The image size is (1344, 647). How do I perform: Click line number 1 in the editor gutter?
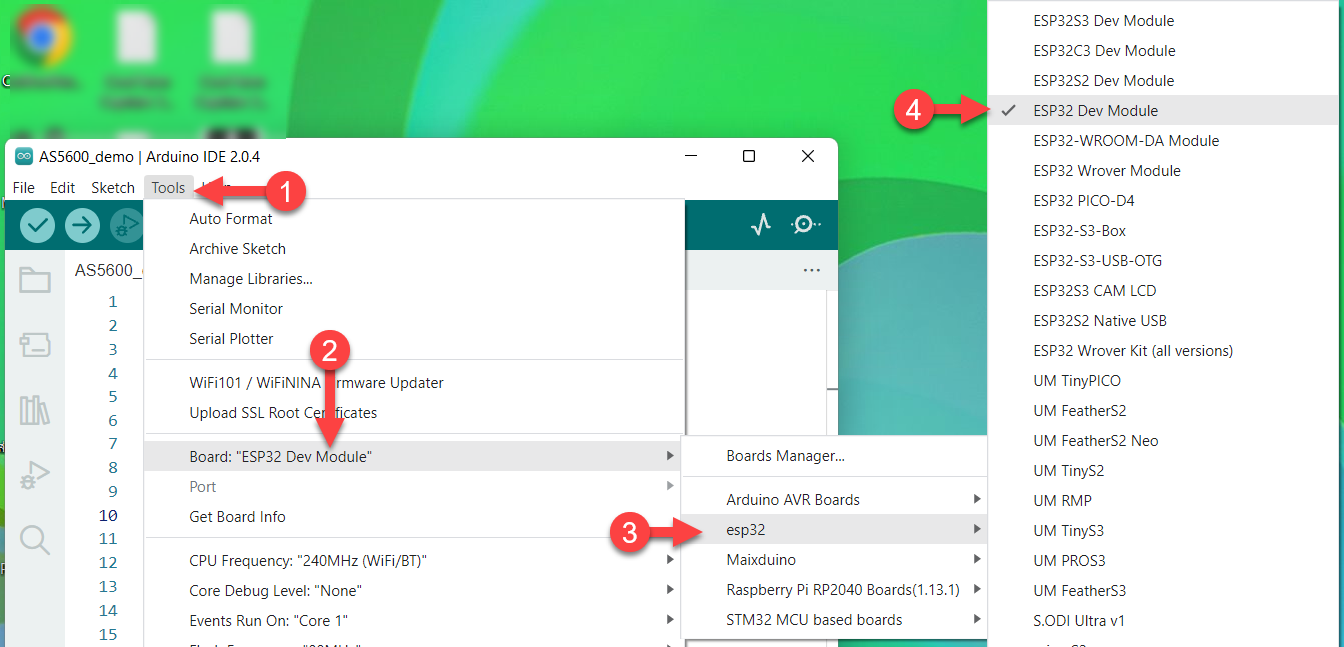(x=113, y=302)
